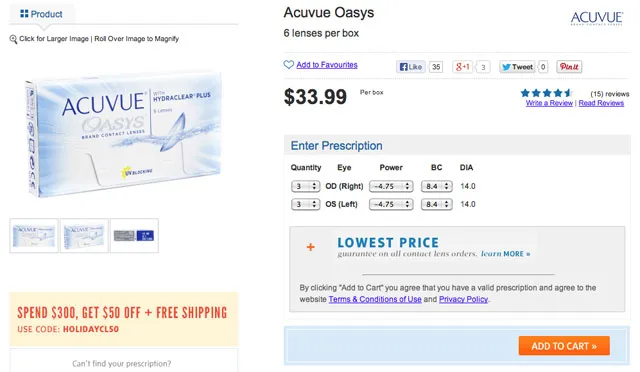Open the OS (Left) quantity dropdown
This screenshot has height=372, width=640.
pyautogui.click(x=305, y=204)
